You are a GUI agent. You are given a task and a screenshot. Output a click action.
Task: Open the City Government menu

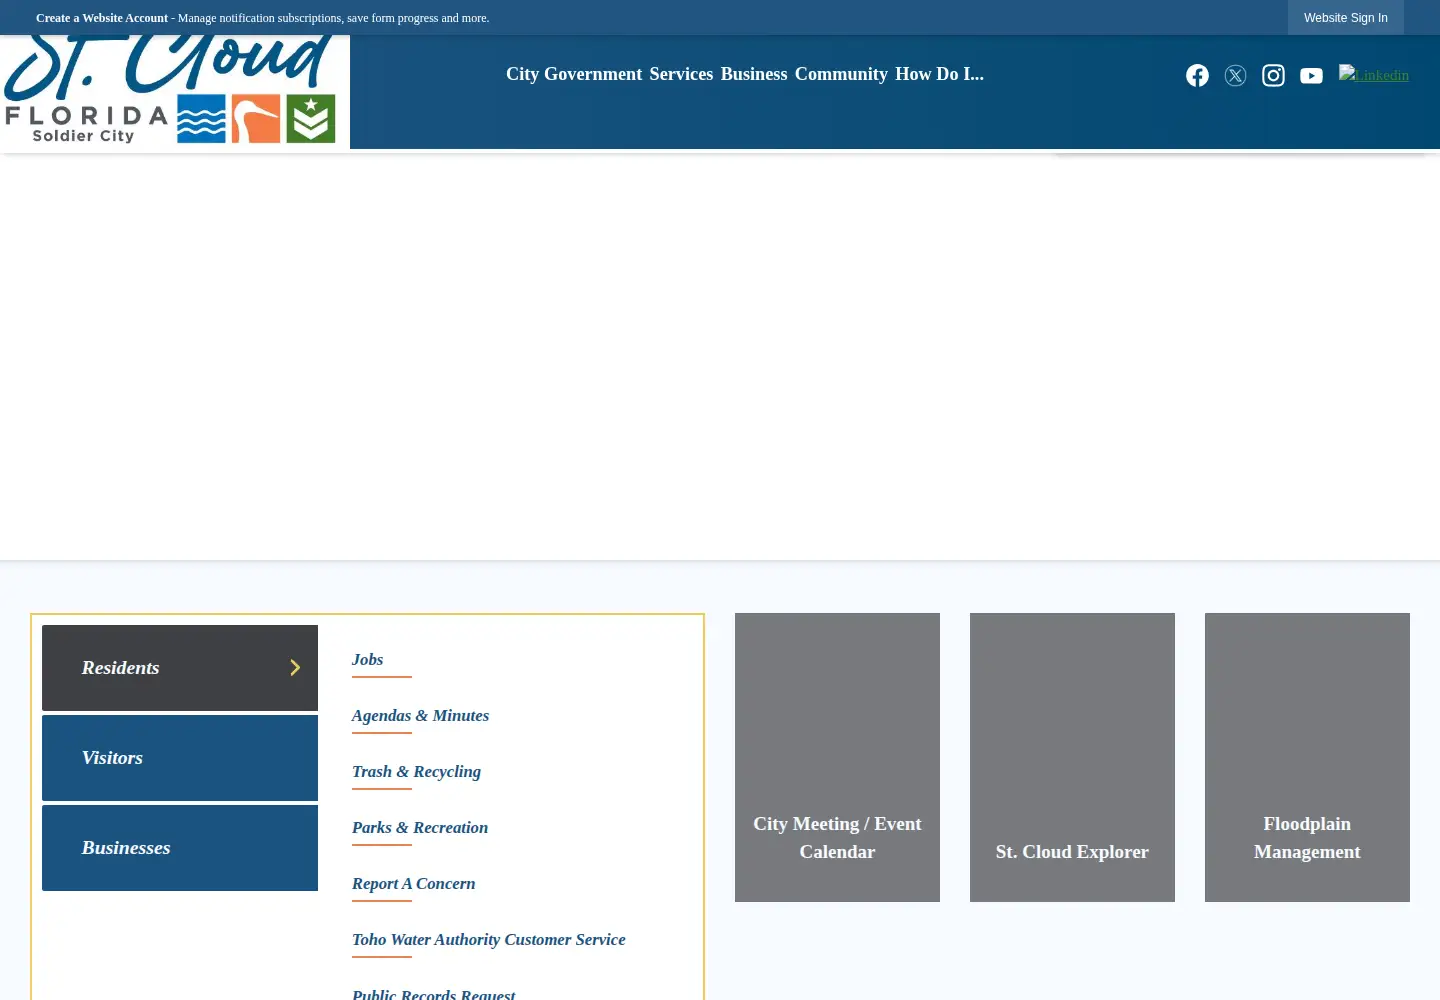pos(574,74)
